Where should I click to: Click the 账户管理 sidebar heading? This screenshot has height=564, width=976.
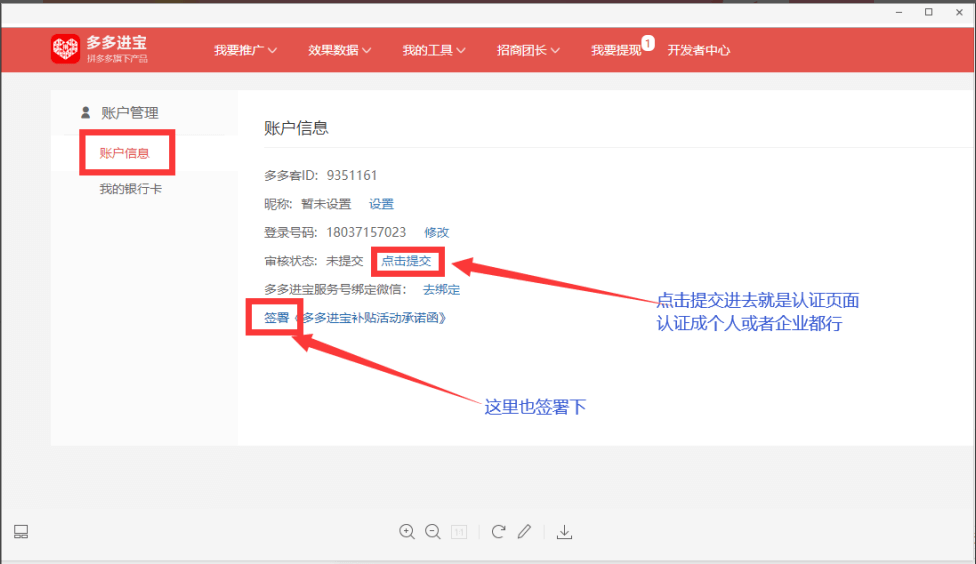pyautogui.click(x=129, y=113)
